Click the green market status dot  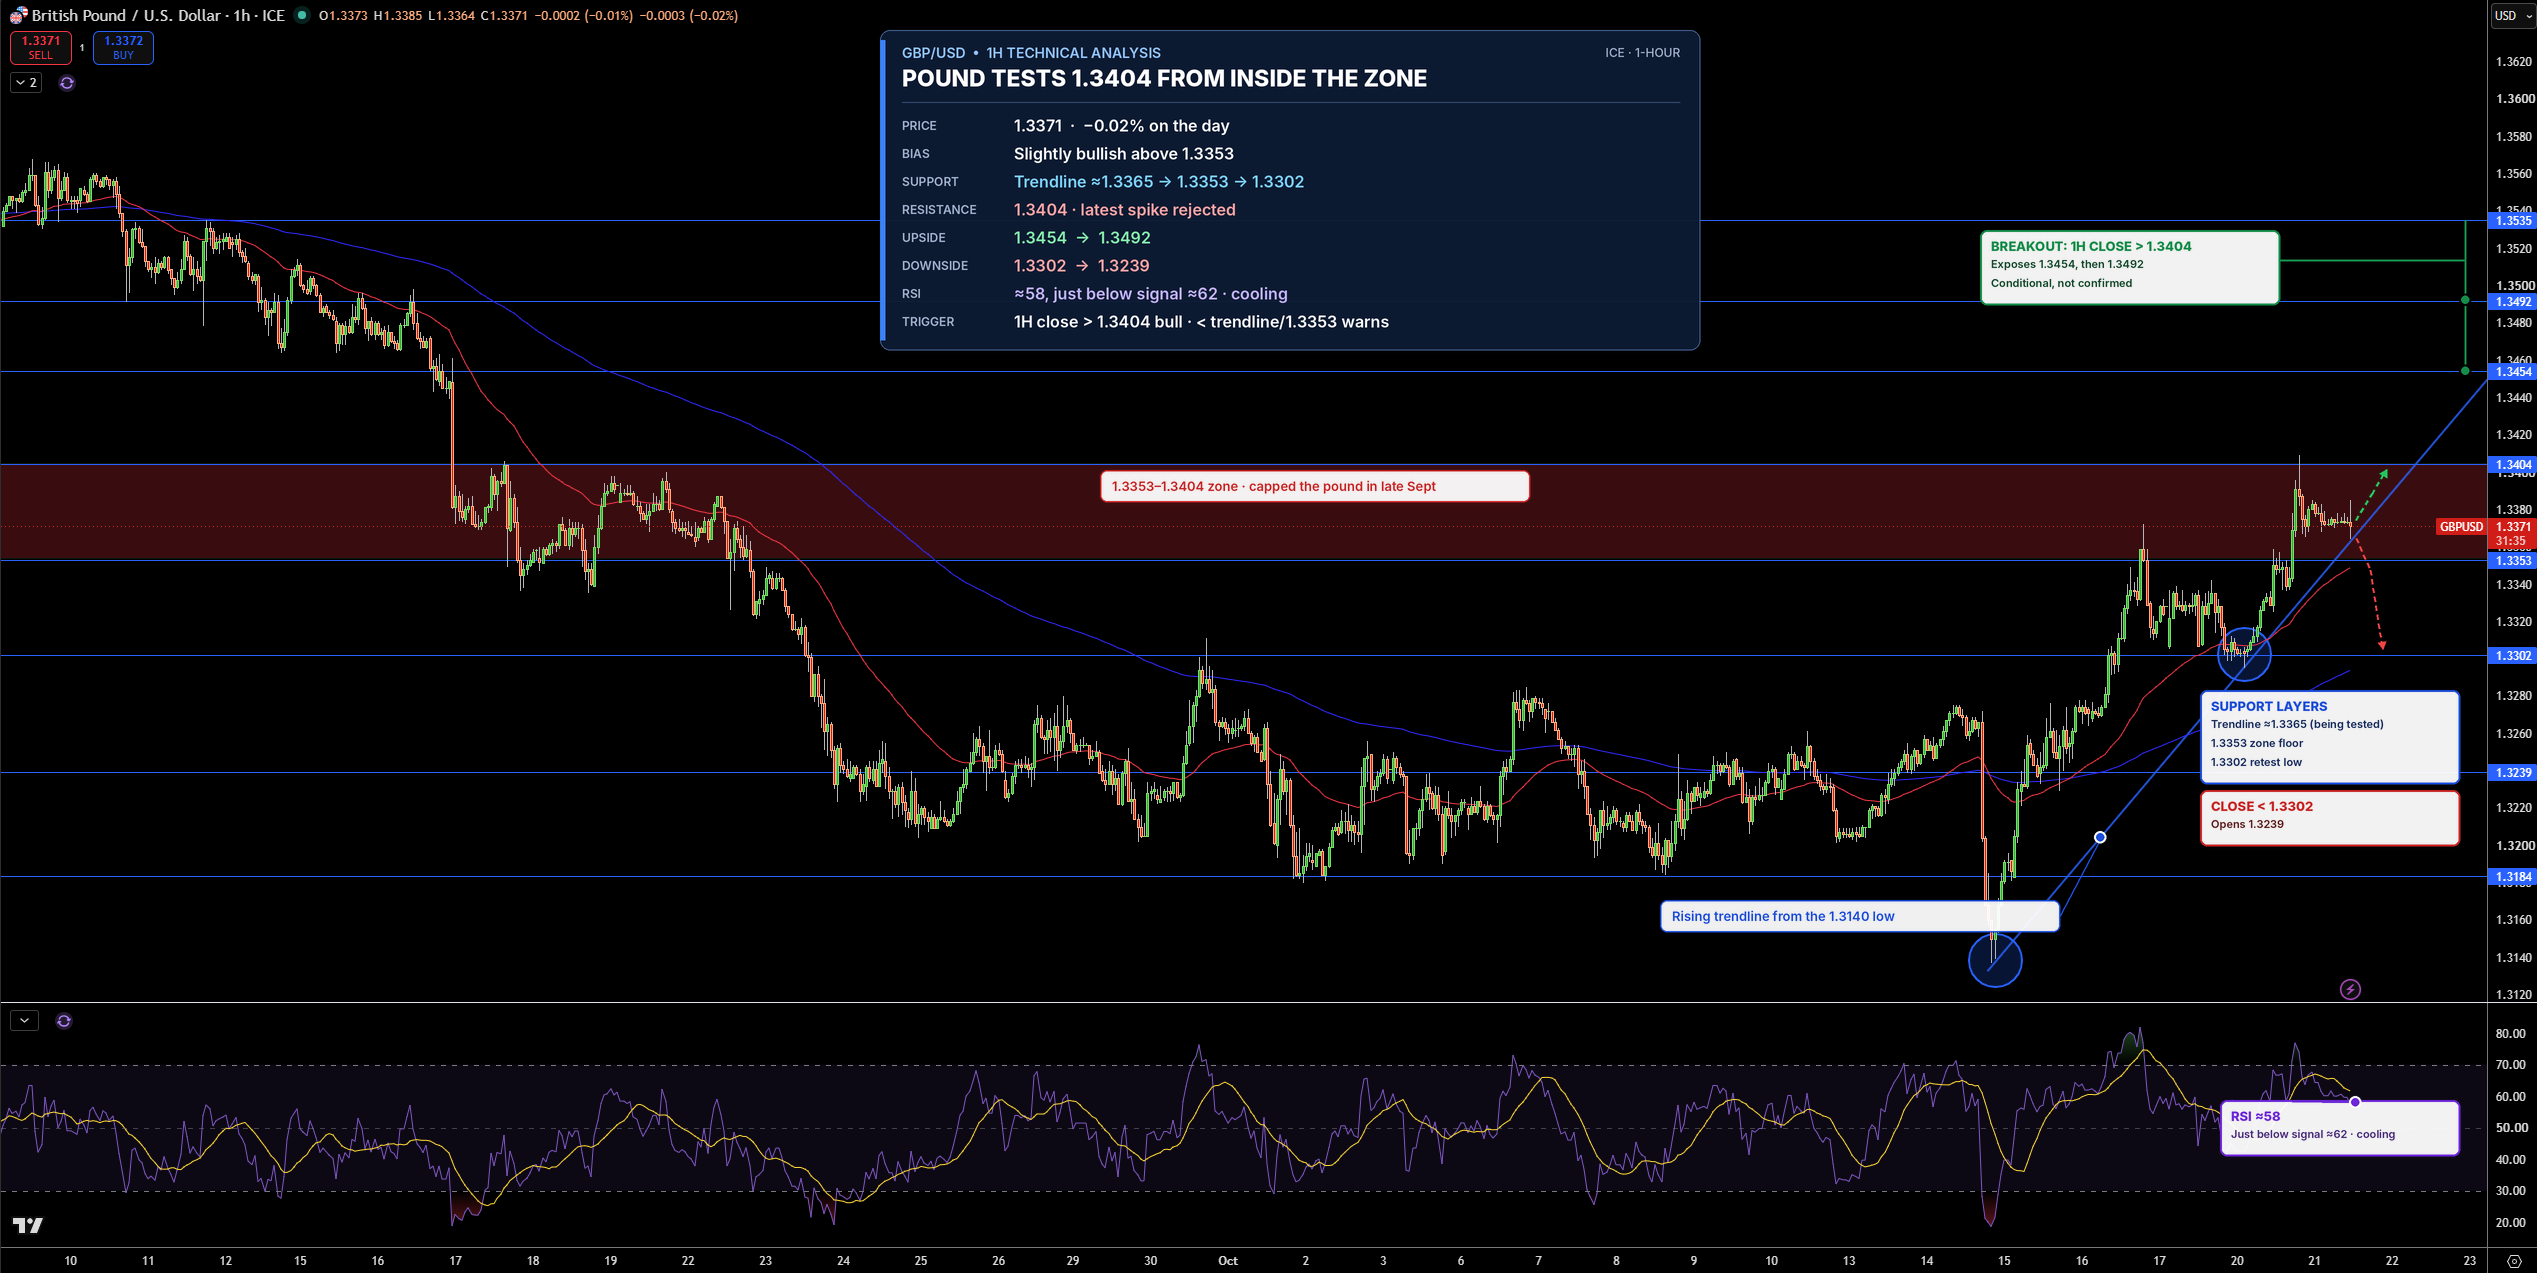click(x=302, y=15)
